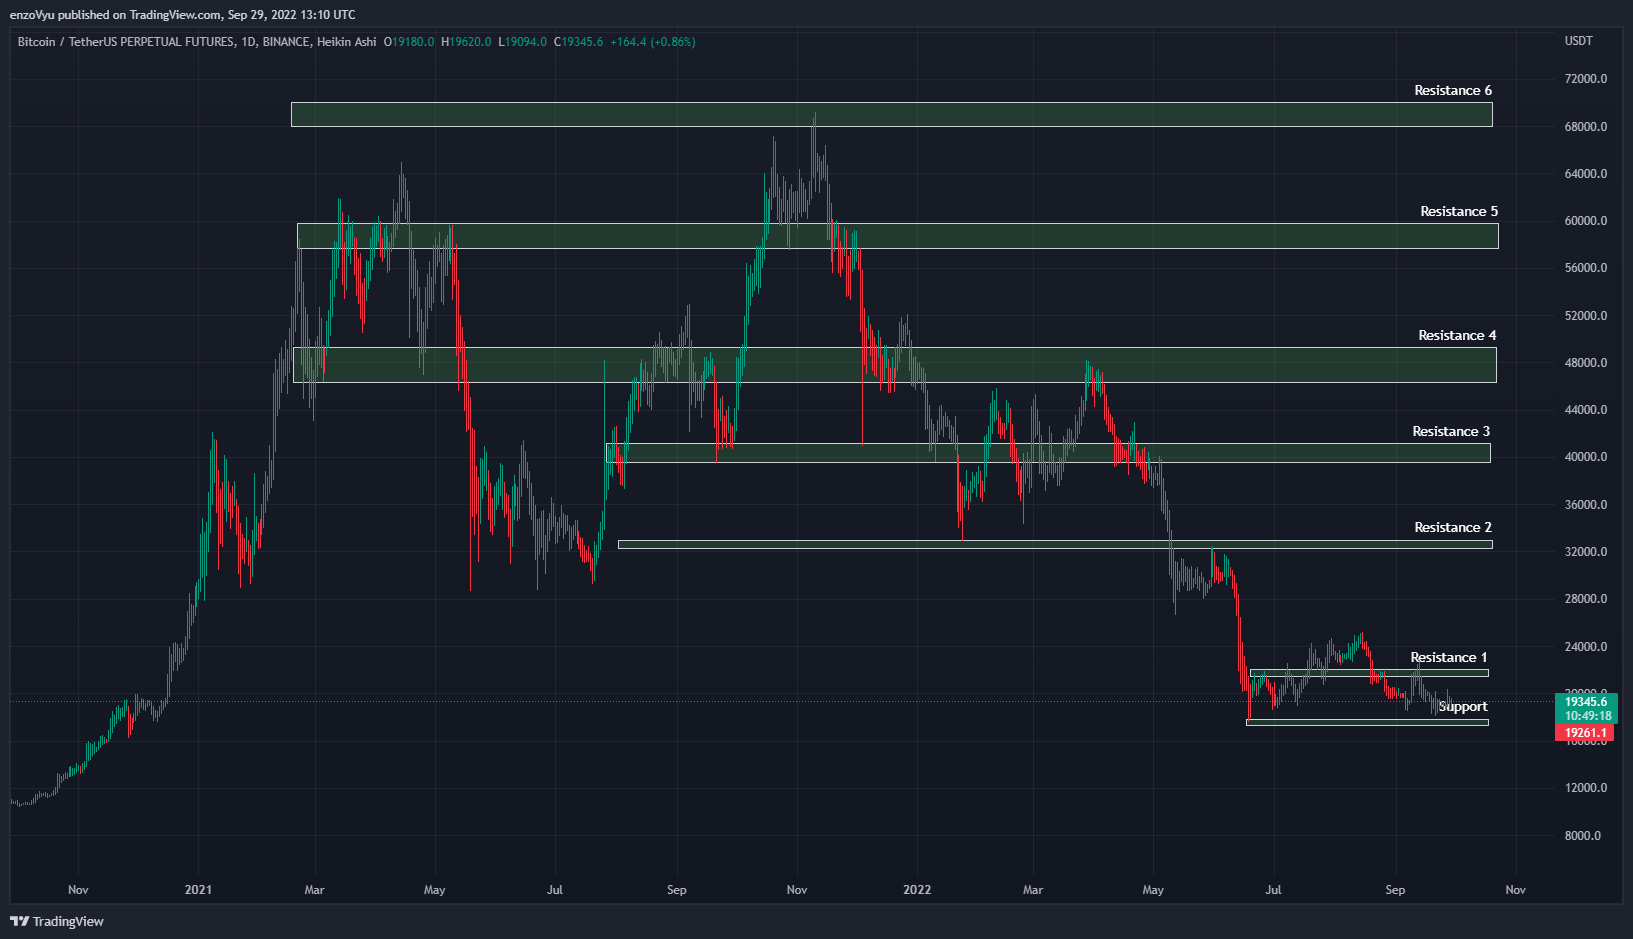Select the Resistance 2 label
This screenshot has width=1633, height=939.
(1453, 528)
